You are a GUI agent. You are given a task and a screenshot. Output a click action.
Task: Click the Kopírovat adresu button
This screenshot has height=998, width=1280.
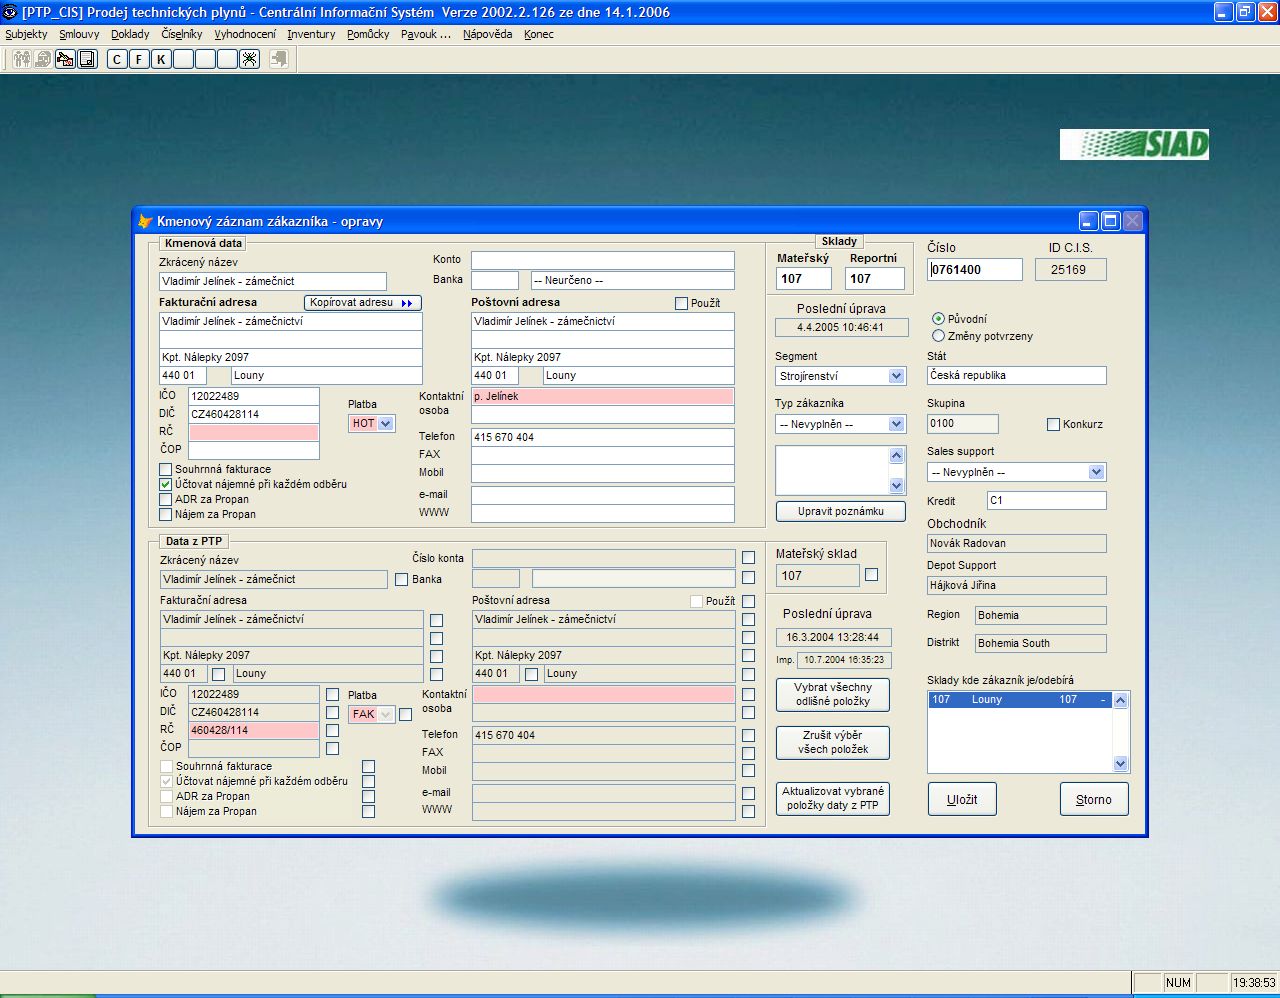362,303
